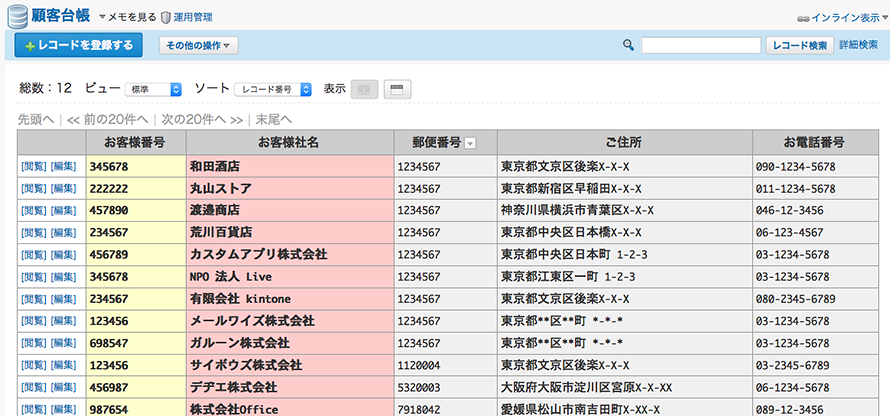
Task: Click the search text input field
Action: 701,45
